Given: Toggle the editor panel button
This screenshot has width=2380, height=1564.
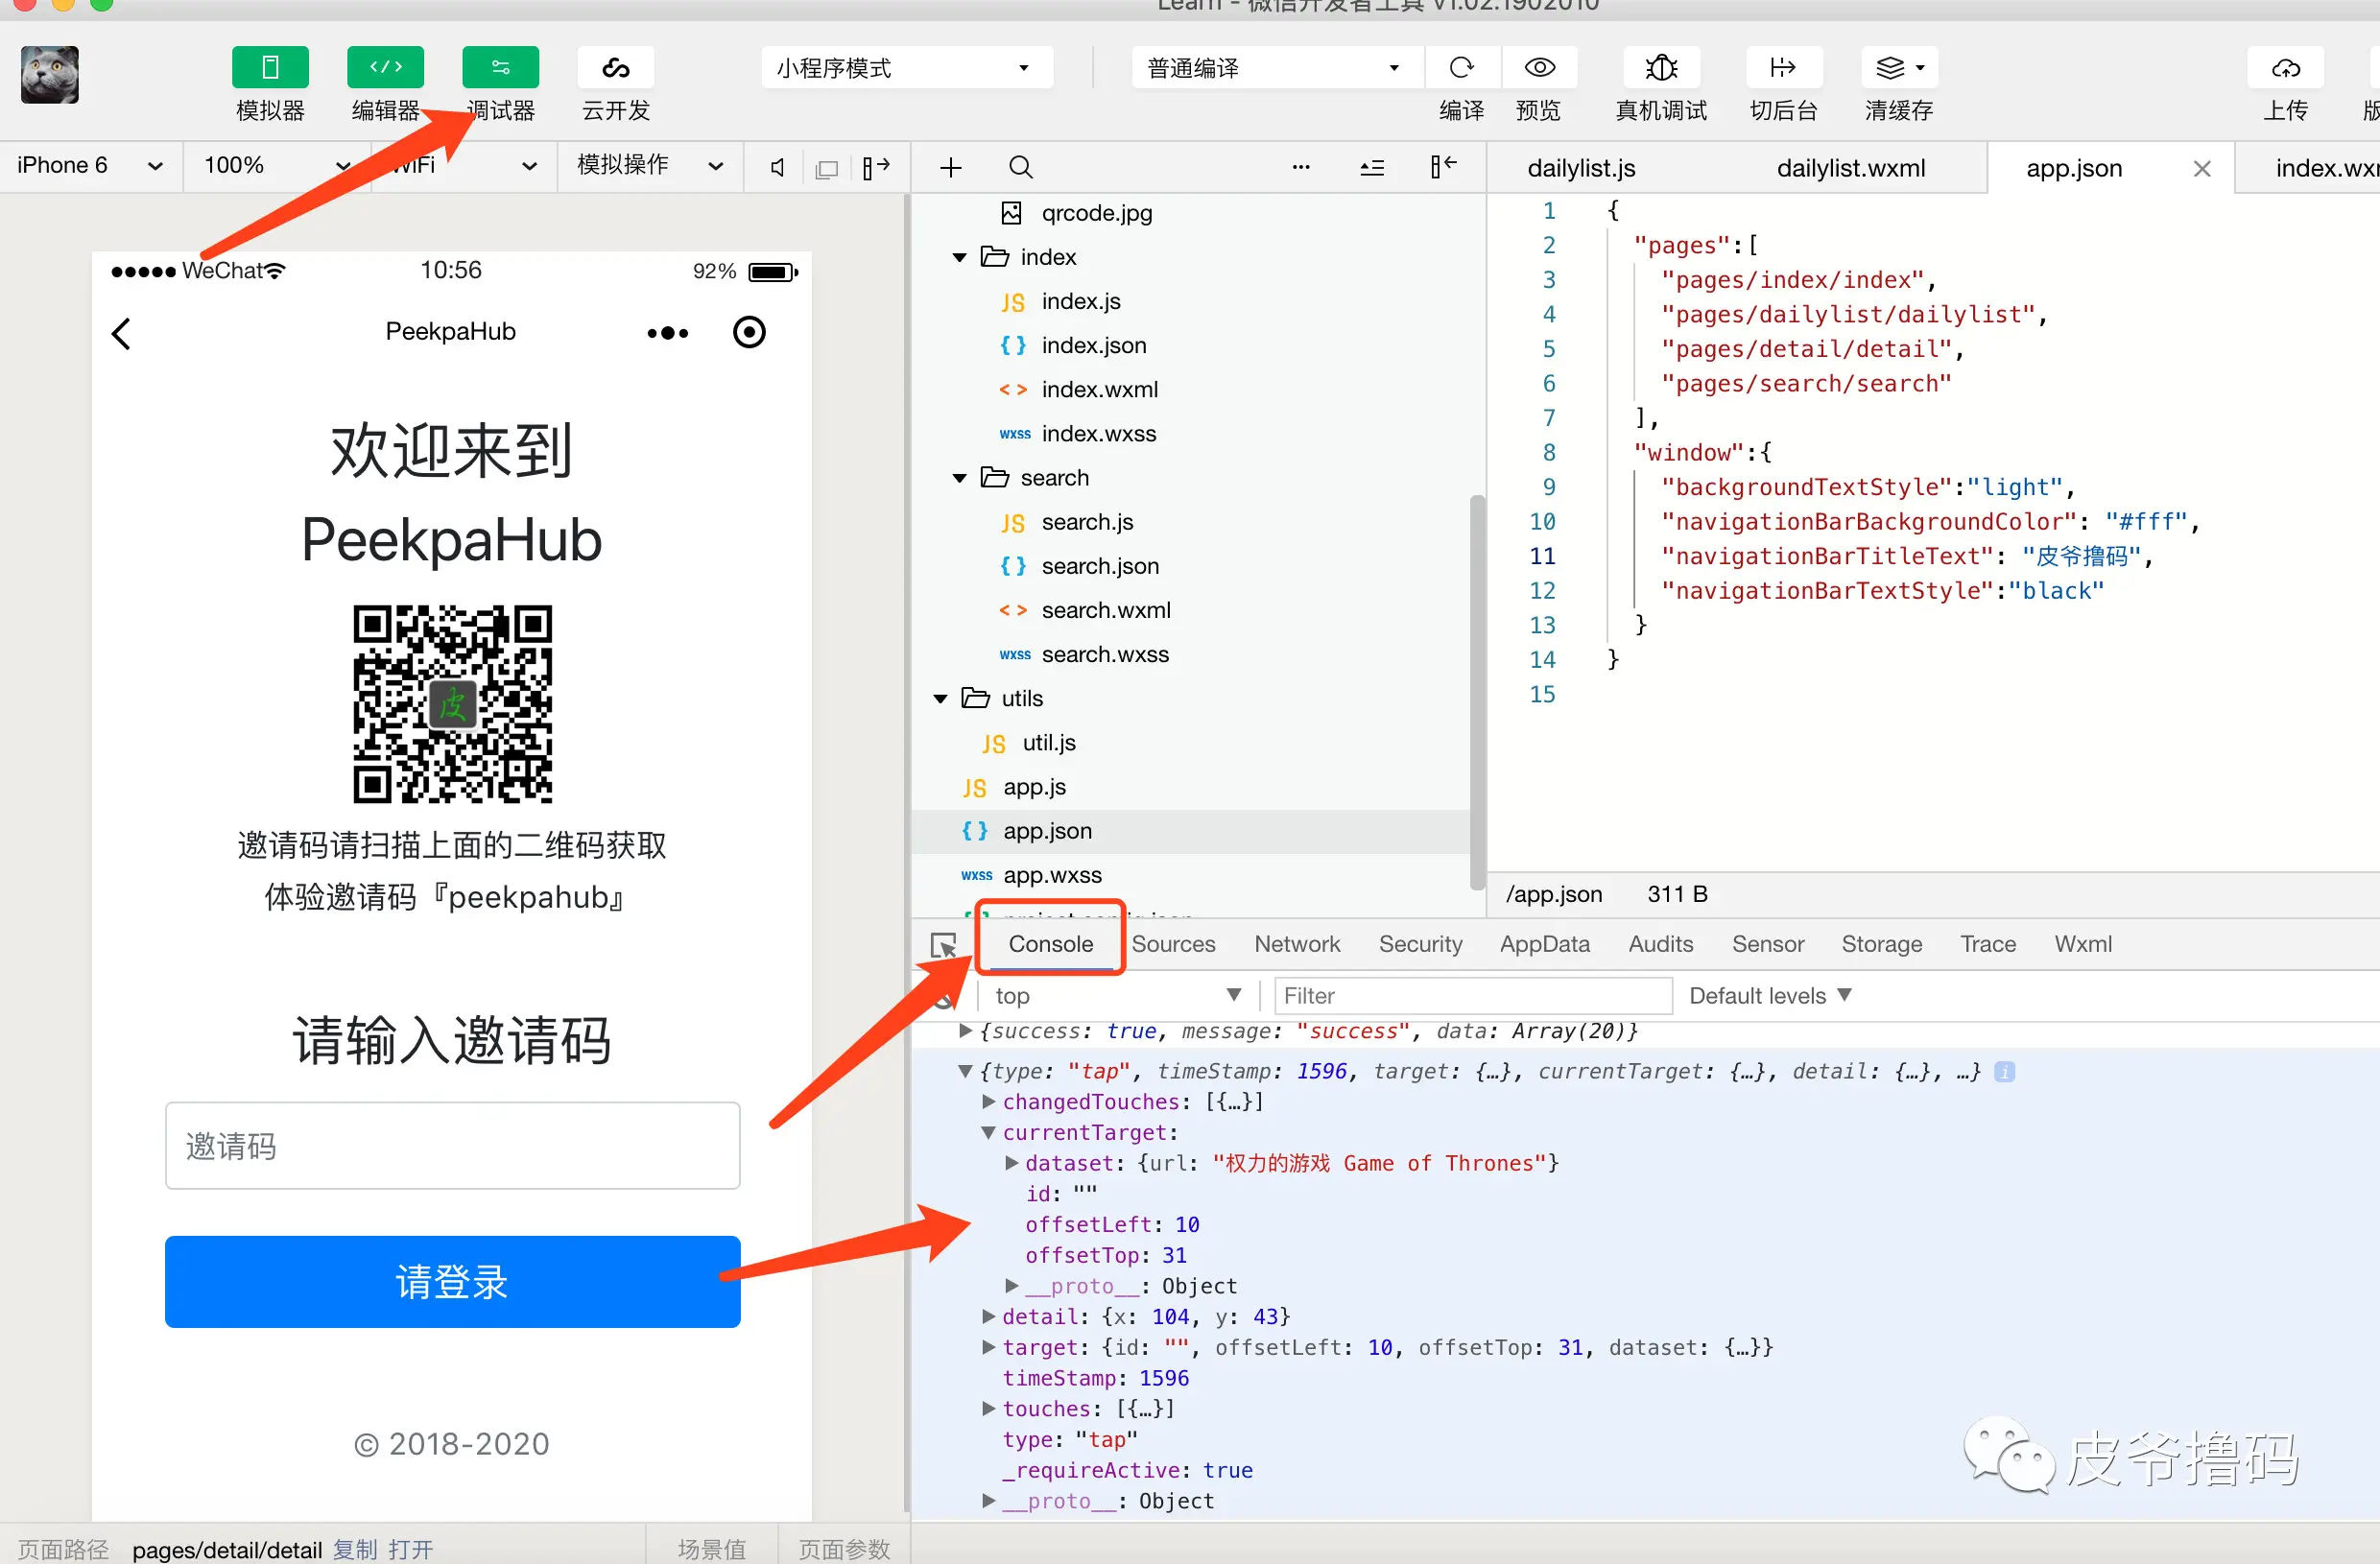Looking at the screenshot, I should tap(385, 67).
